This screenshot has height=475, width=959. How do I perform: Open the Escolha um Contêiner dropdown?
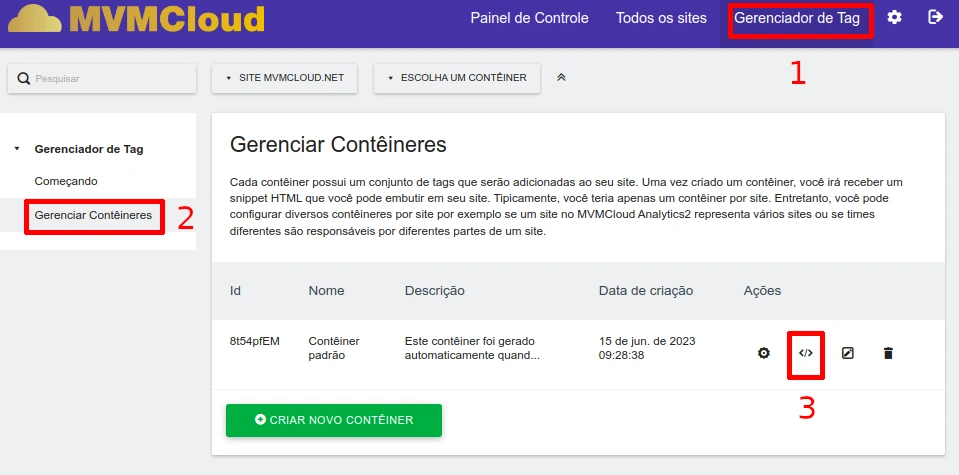point(457,78)
